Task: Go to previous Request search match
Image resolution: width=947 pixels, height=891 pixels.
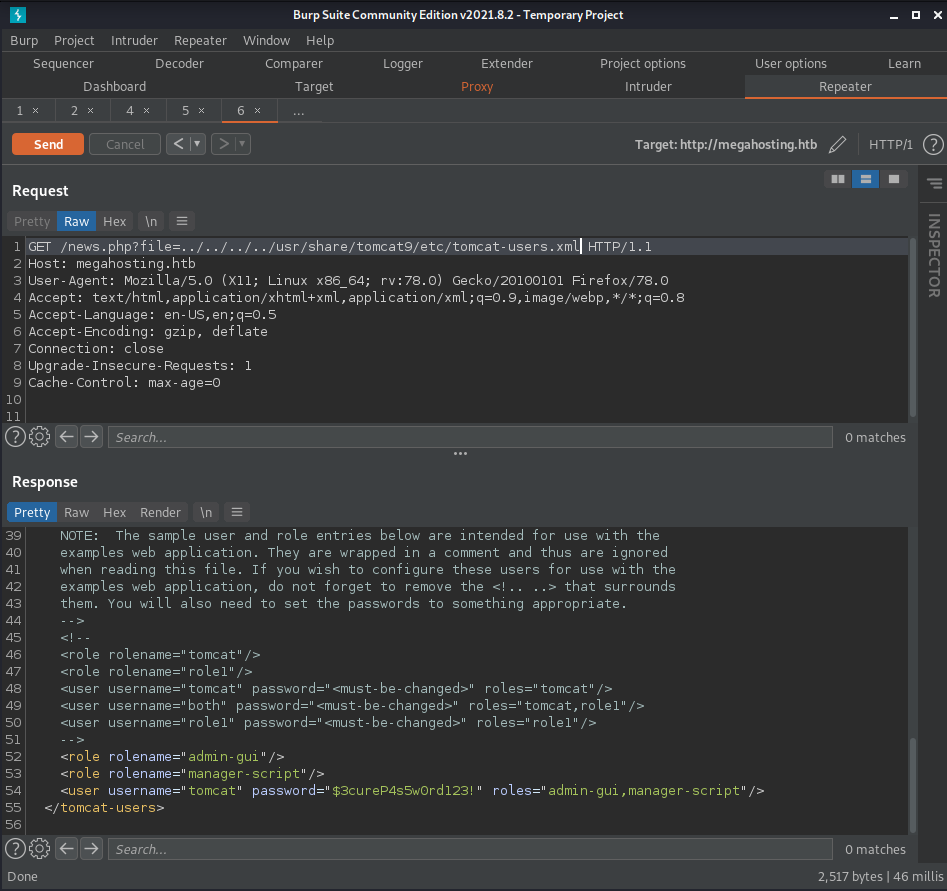Action: click(66, 437)
